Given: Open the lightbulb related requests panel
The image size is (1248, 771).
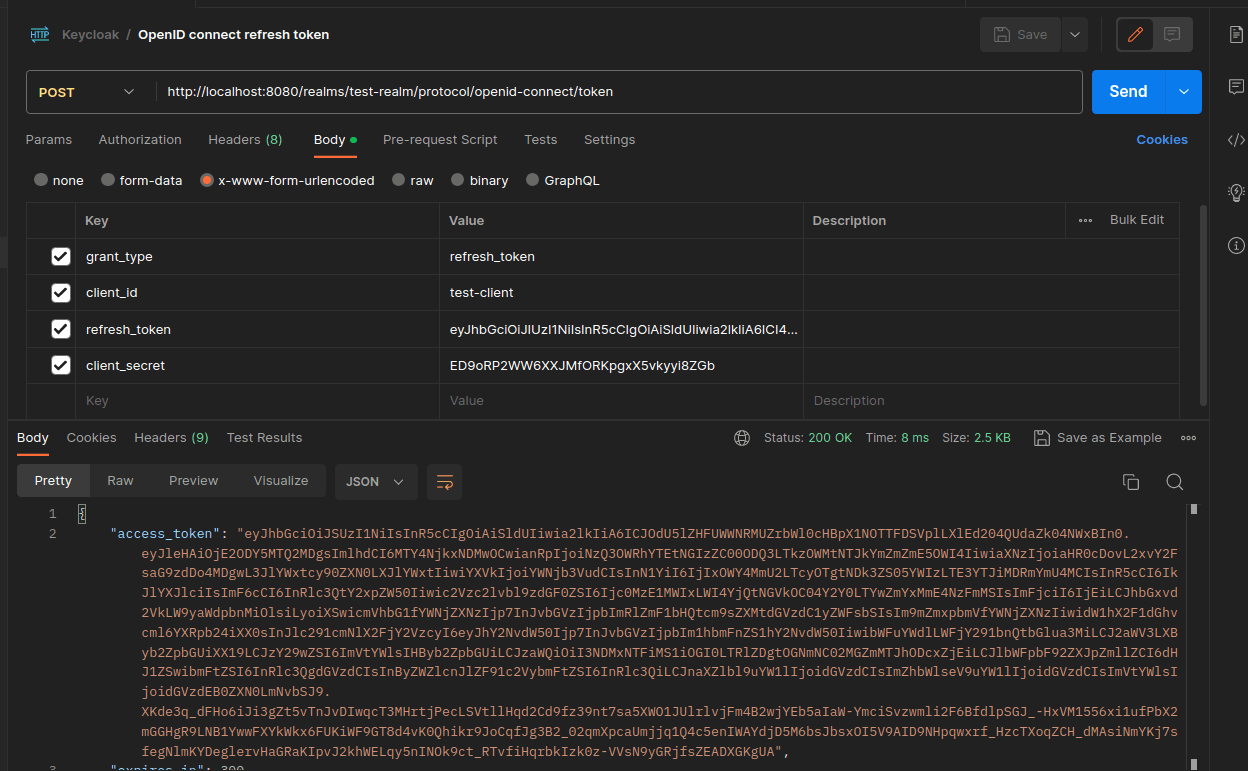Looking at the screenshot, I should tap(1236, 192).
